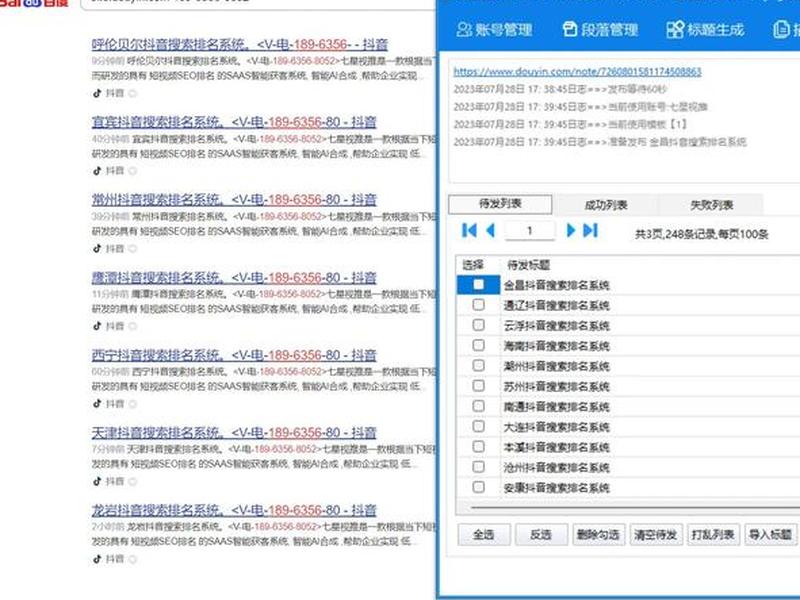Open the 段落管理 tab
800x600 pixels.
click(x=600, y=30)
